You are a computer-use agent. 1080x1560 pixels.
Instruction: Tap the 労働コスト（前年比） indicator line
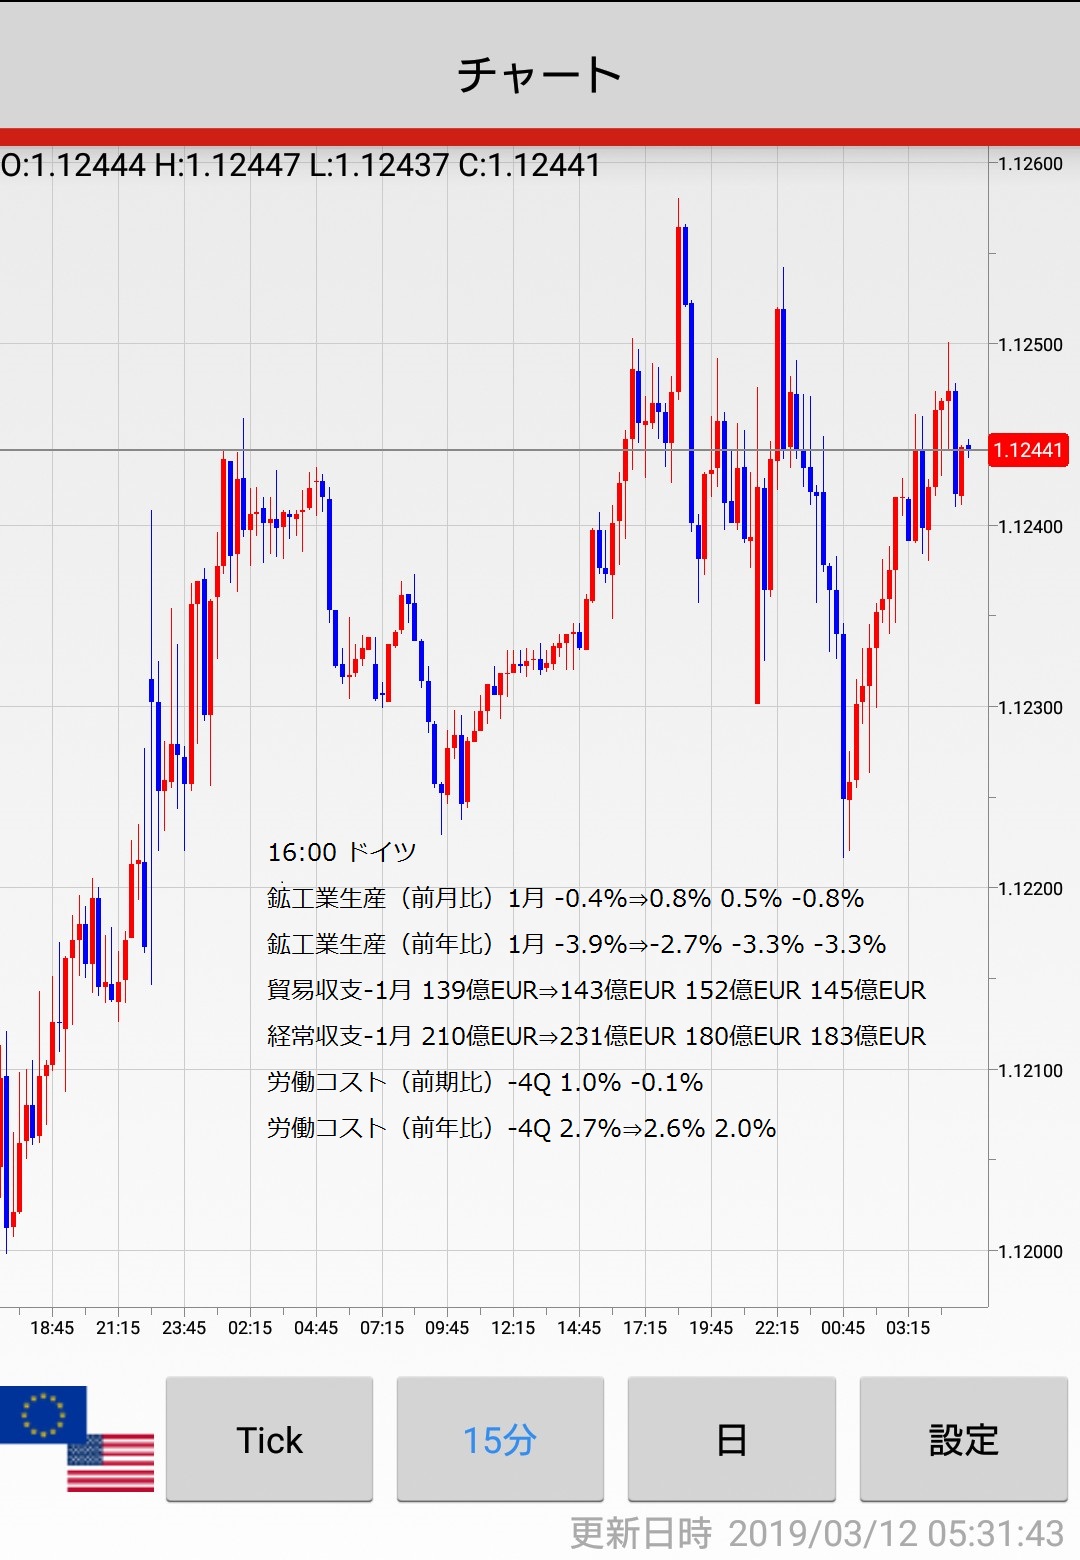coord(521,1128)
